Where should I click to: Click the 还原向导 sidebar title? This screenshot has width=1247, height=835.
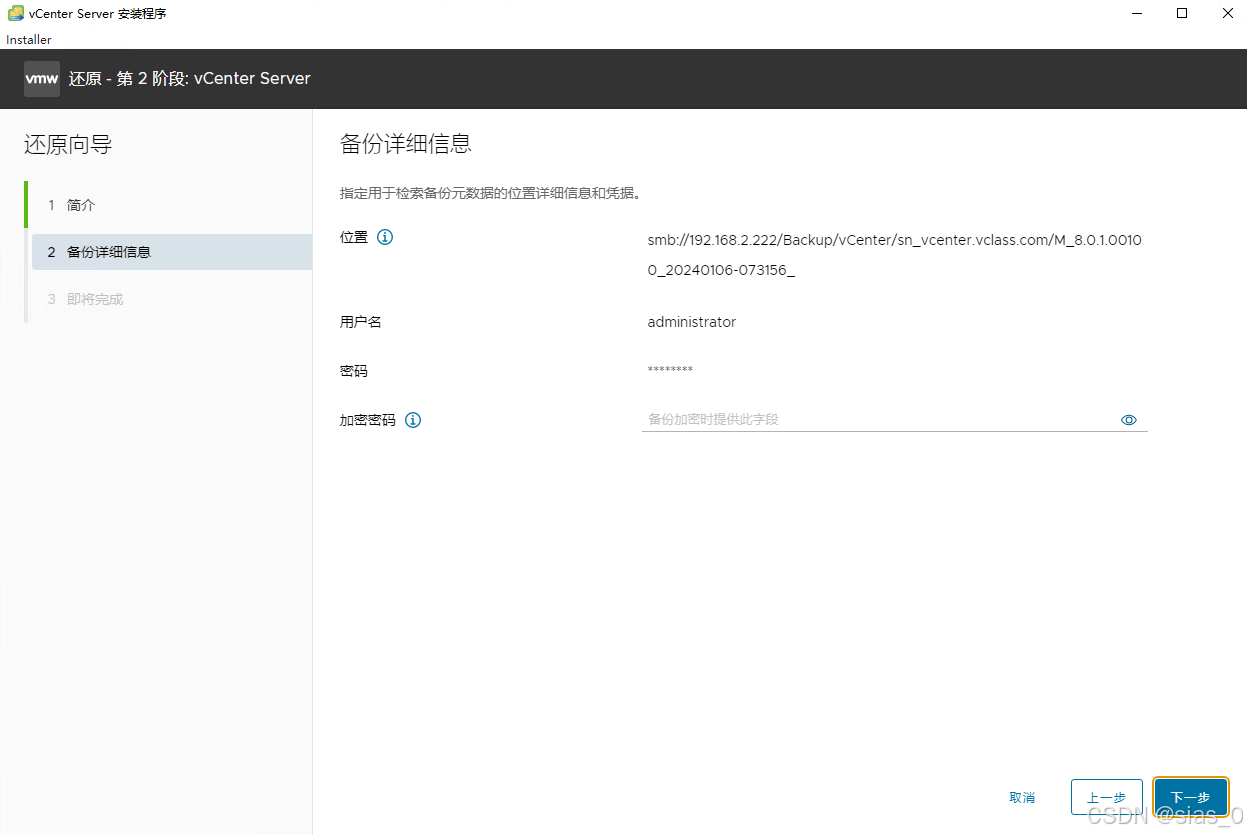click(68, 145)
